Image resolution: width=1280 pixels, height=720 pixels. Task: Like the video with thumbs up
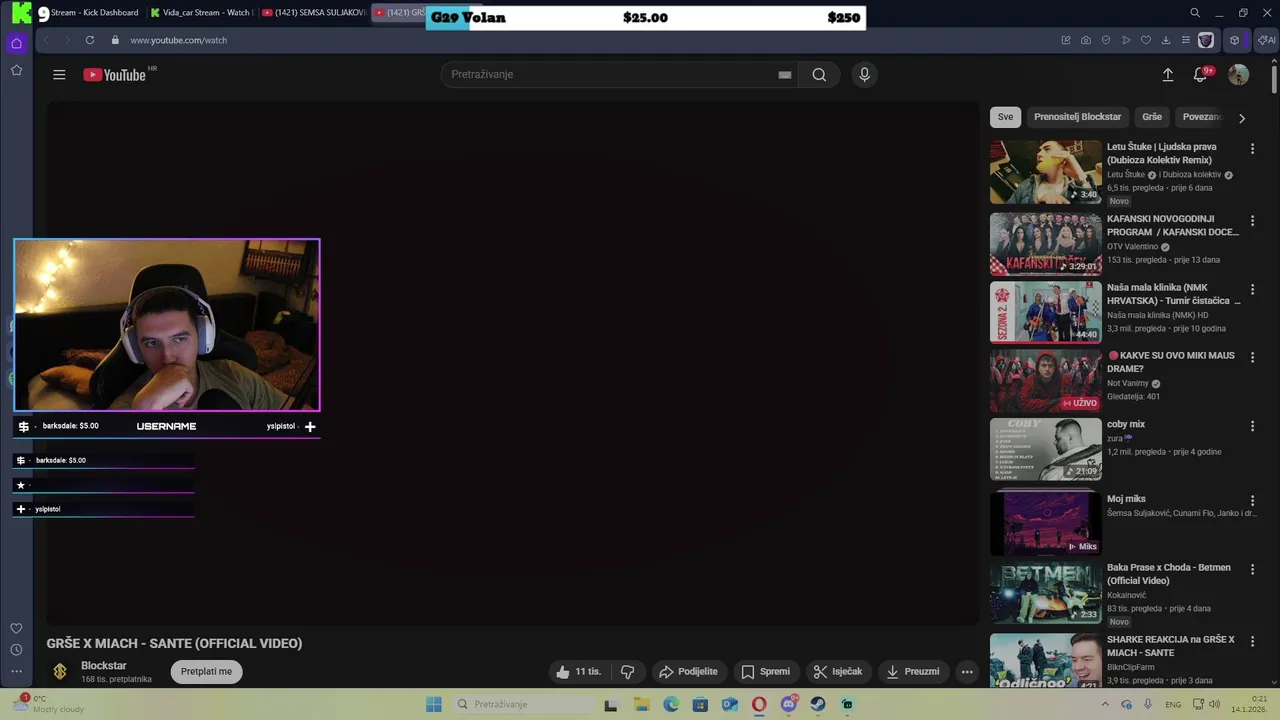578,671
